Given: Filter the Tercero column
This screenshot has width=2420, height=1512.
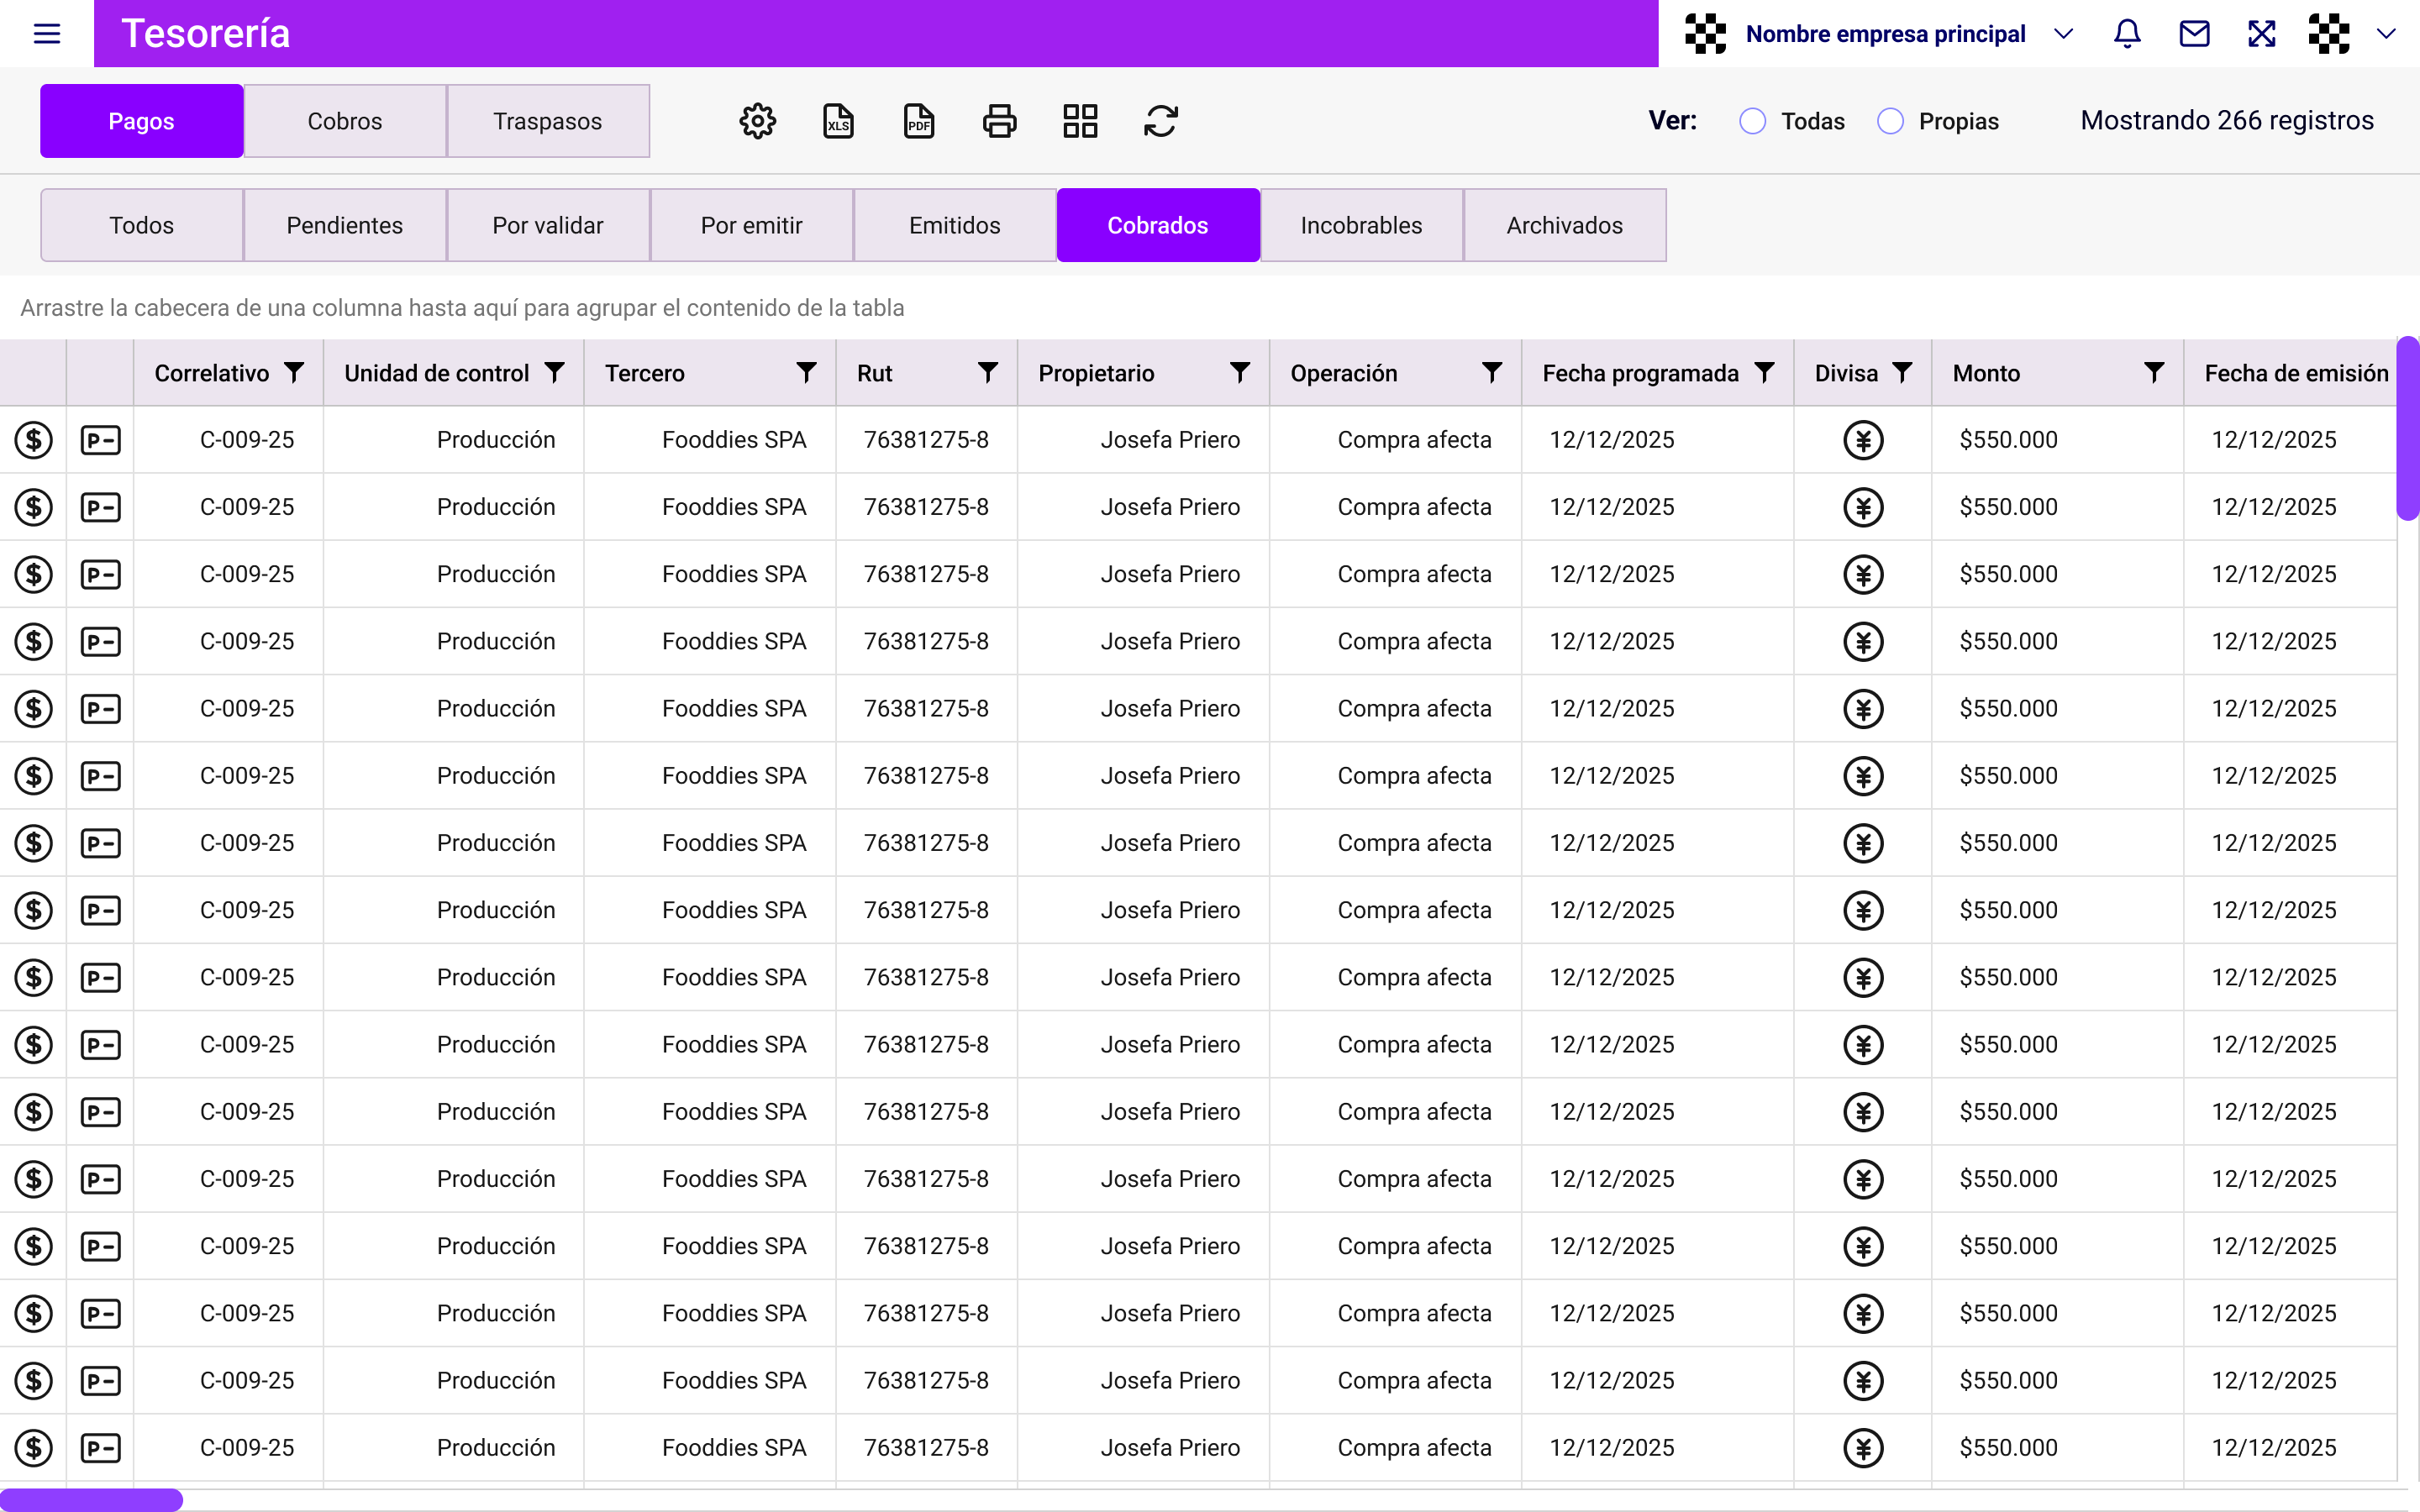Looking at the screenshot, I should click(806, 373).
